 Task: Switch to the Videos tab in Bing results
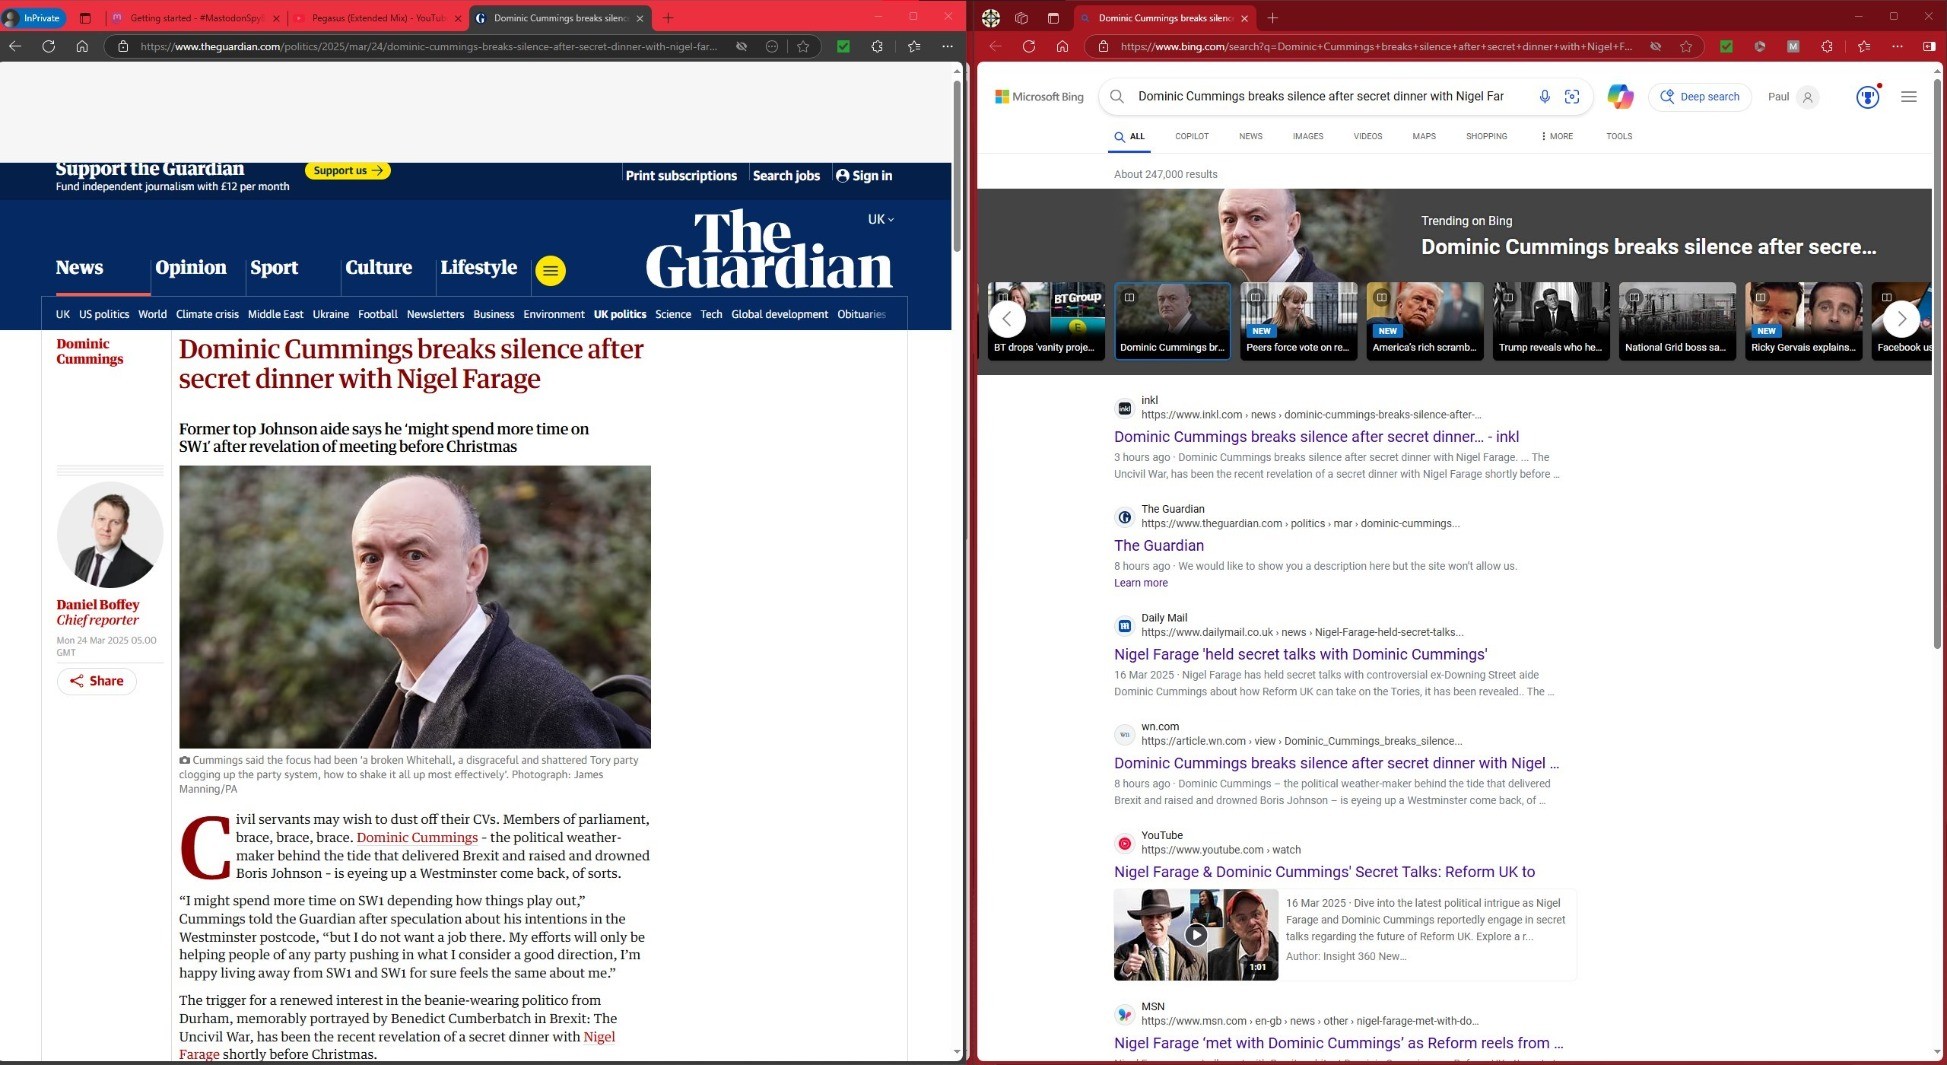1368,136
